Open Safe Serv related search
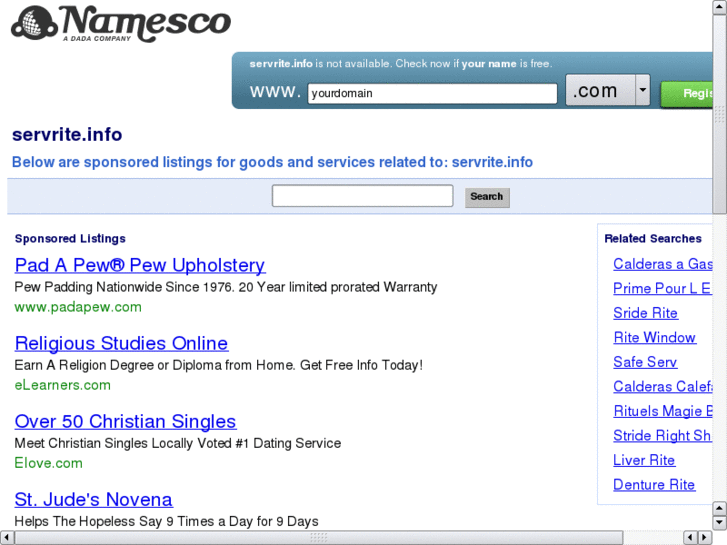The height and width of the screenshot is (545, 727). (645, 362)
